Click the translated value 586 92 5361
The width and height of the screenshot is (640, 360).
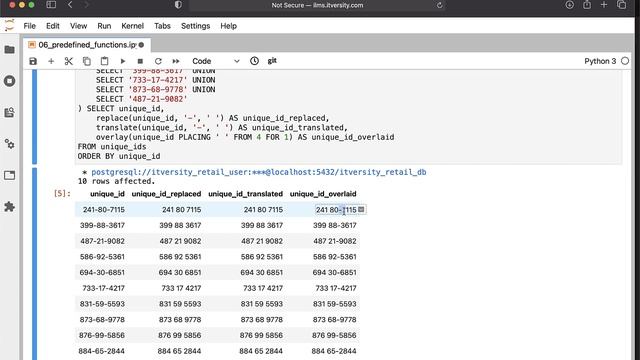(x=262, y=257)
